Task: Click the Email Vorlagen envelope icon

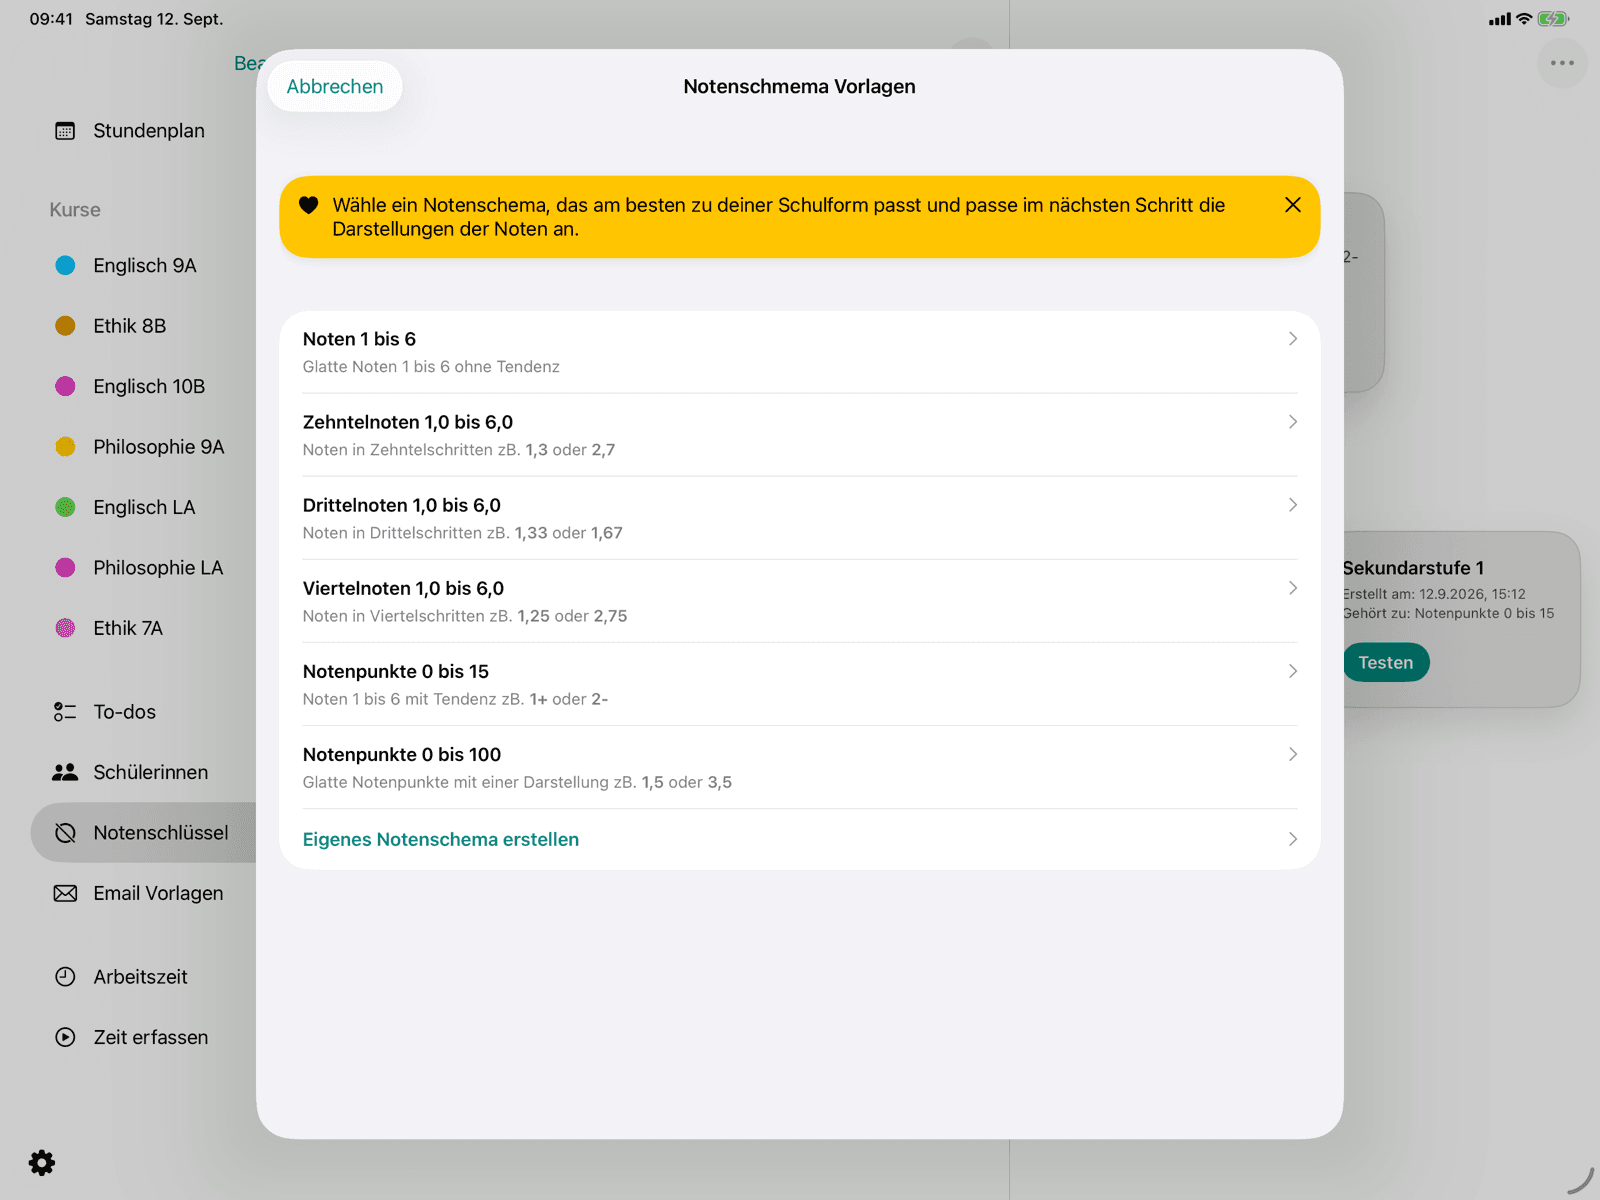Action: 65,893
